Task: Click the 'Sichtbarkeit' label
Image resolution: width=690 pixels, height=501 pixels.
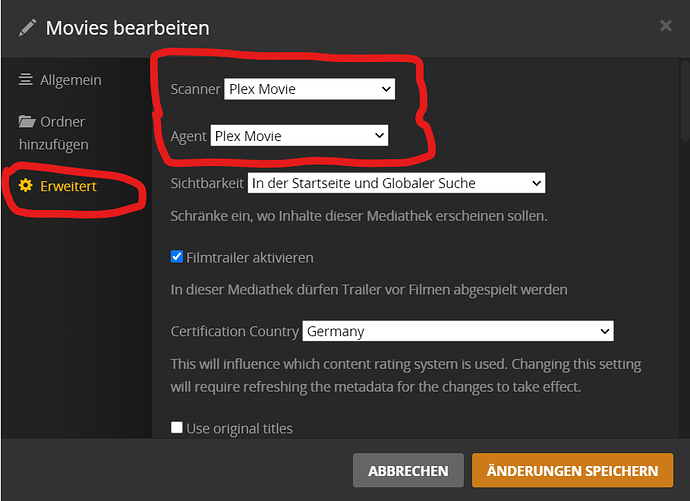Action: [207, 183]
